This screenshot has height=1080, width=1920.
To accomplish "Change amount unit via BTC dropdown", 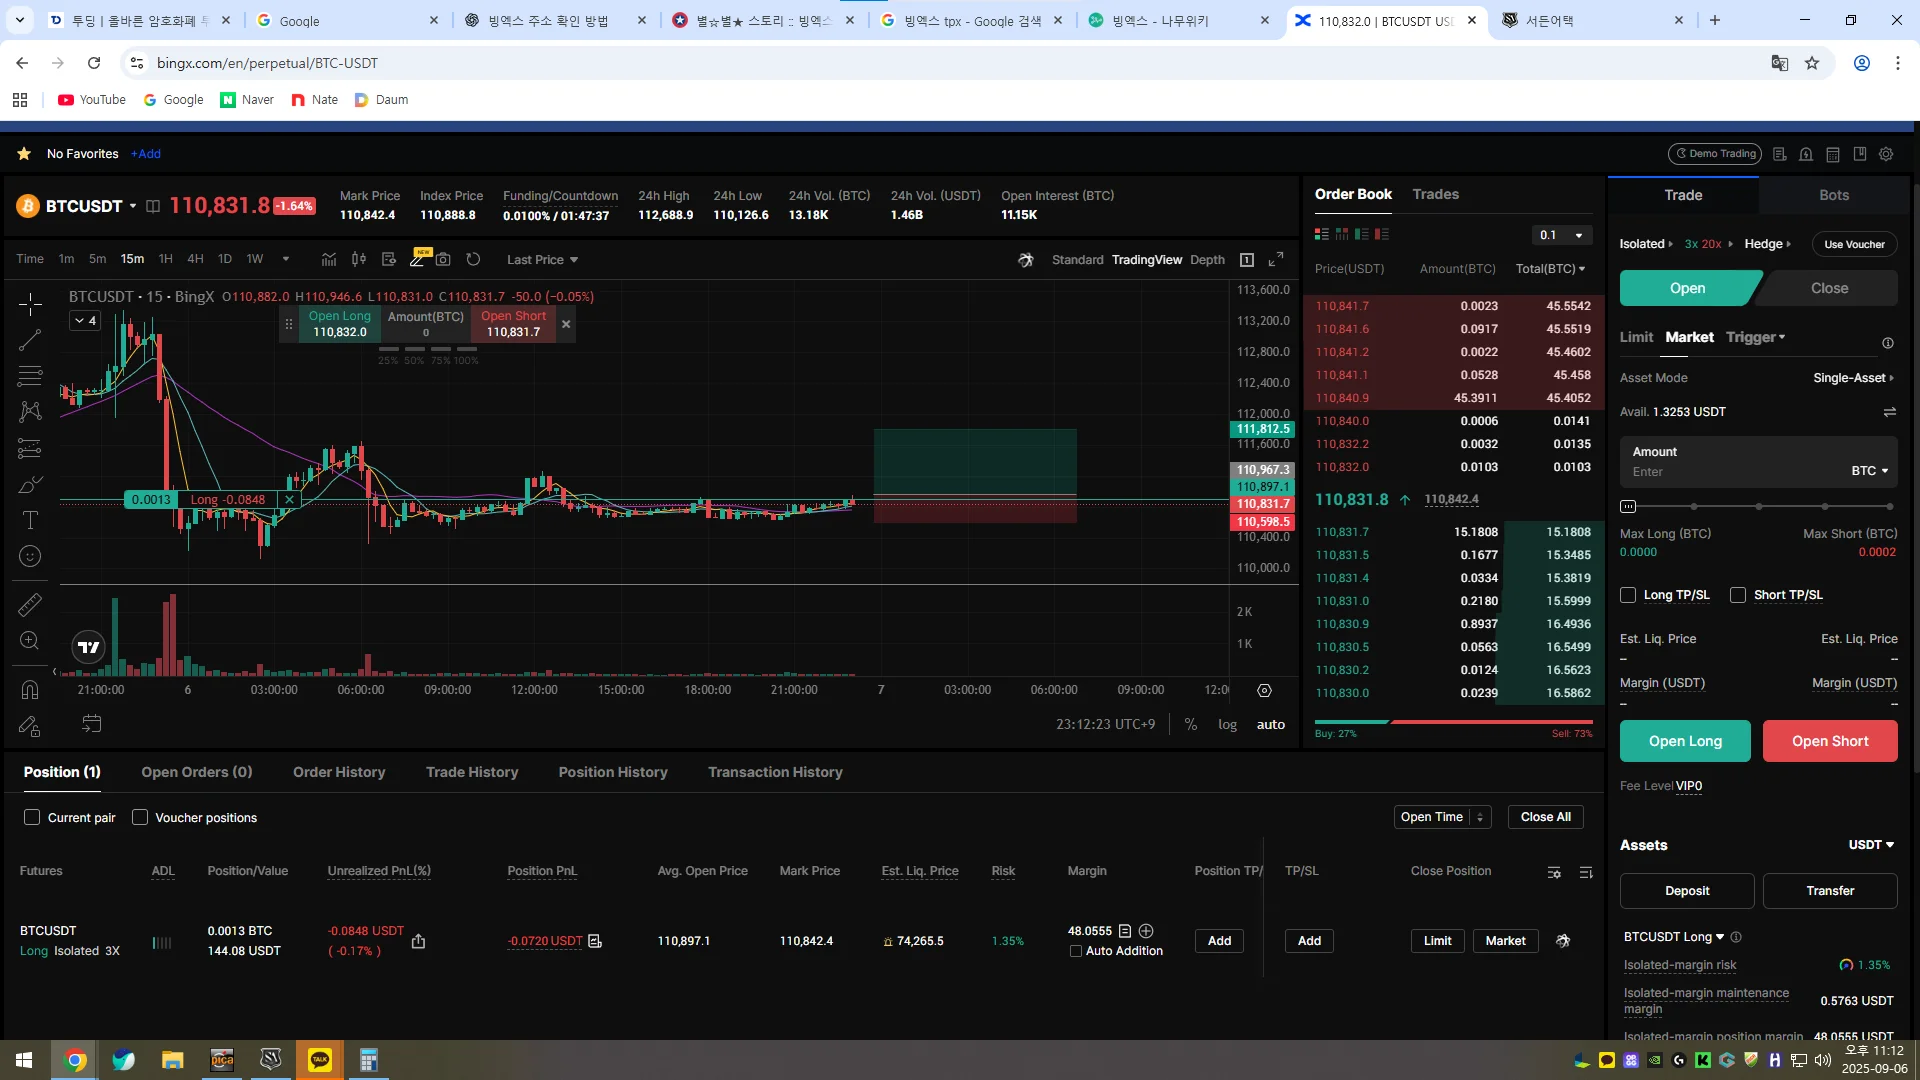I will point(1869,471).
